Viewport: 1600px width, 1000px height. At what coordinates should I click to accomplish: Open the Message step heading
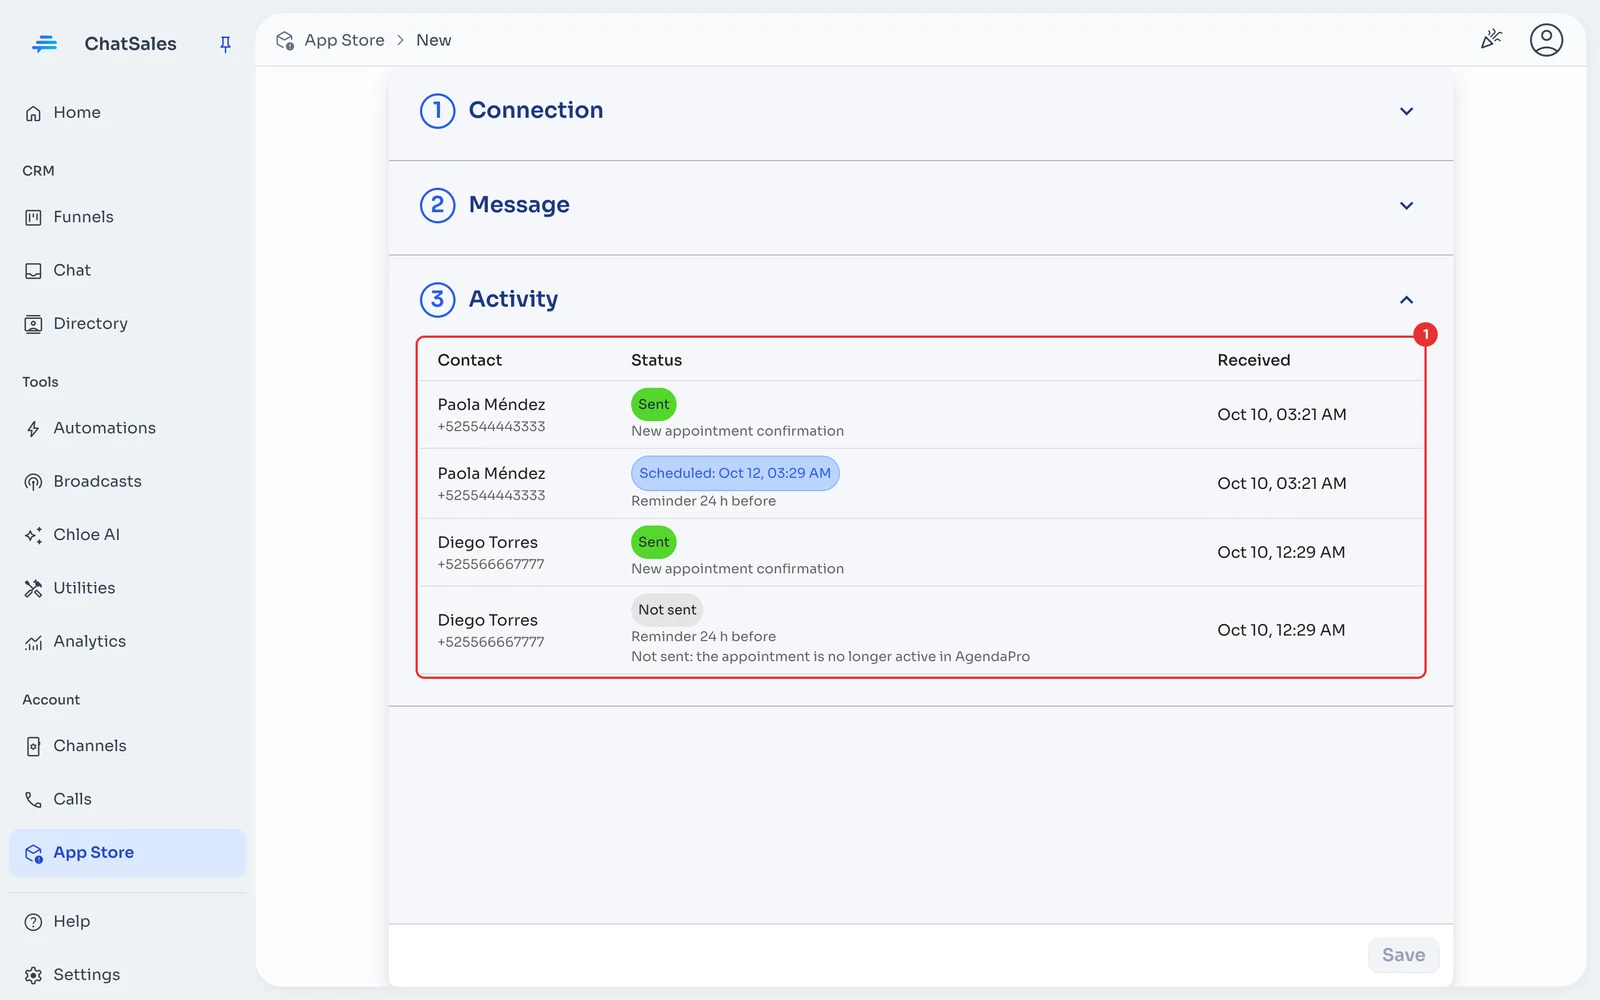(x=519, y=204)
